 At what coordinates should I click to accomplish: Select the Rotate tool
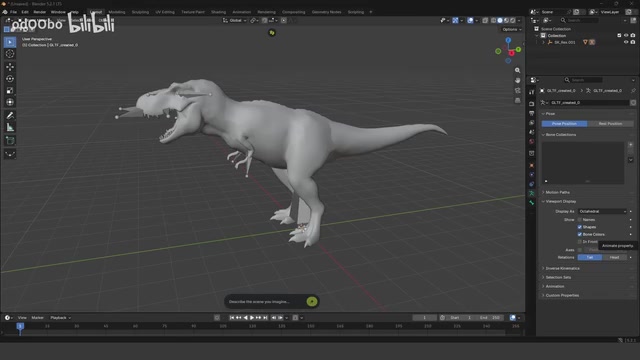pos(10,78)
